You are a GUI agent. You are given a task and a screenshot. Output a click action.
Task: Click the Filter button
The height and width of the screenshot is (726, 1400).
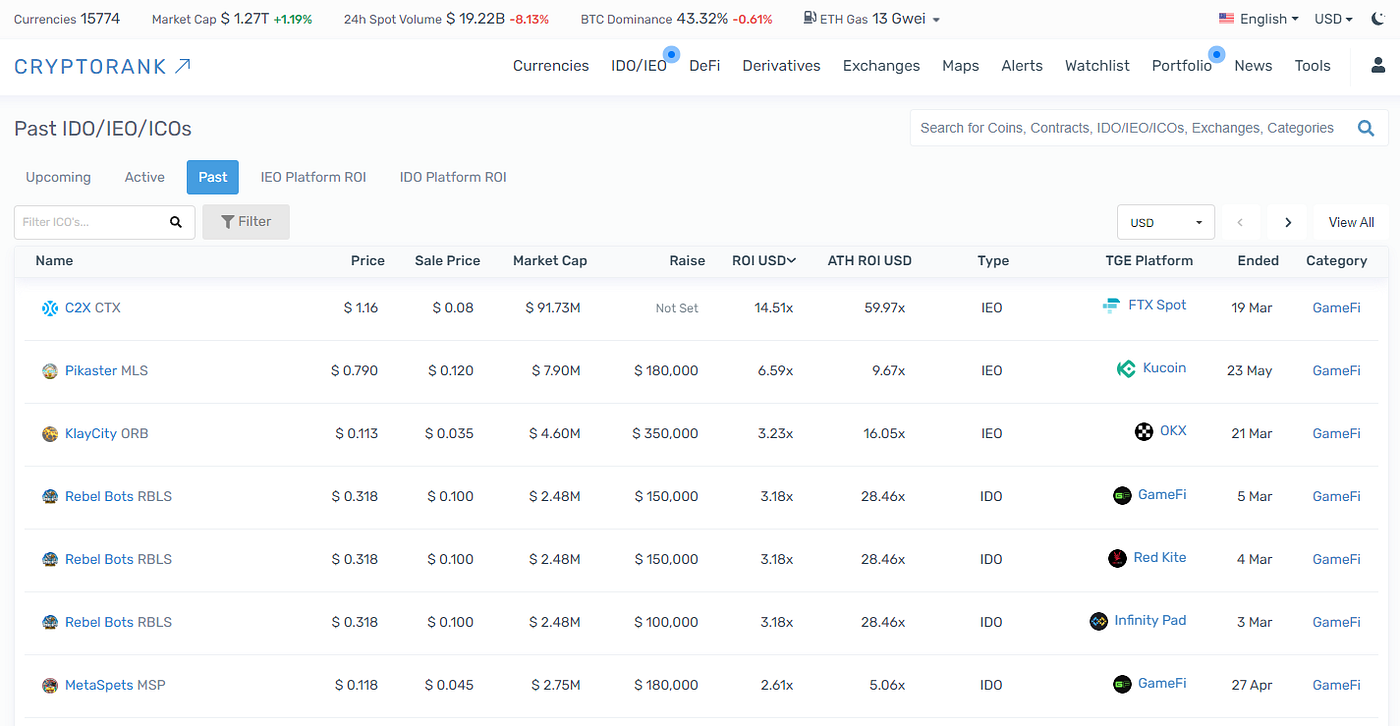[246, 222]
